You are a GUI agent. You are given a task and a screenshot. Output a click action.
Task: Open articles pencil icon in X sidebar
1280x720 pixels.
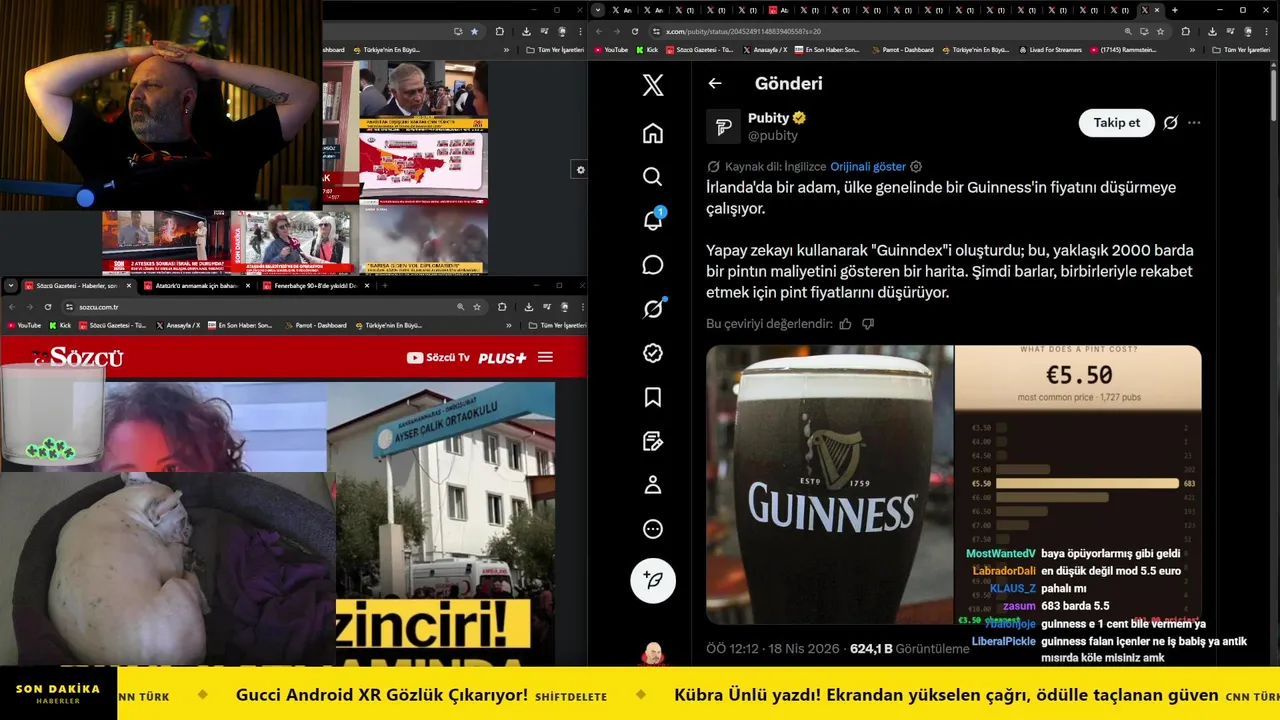(653, 441)
